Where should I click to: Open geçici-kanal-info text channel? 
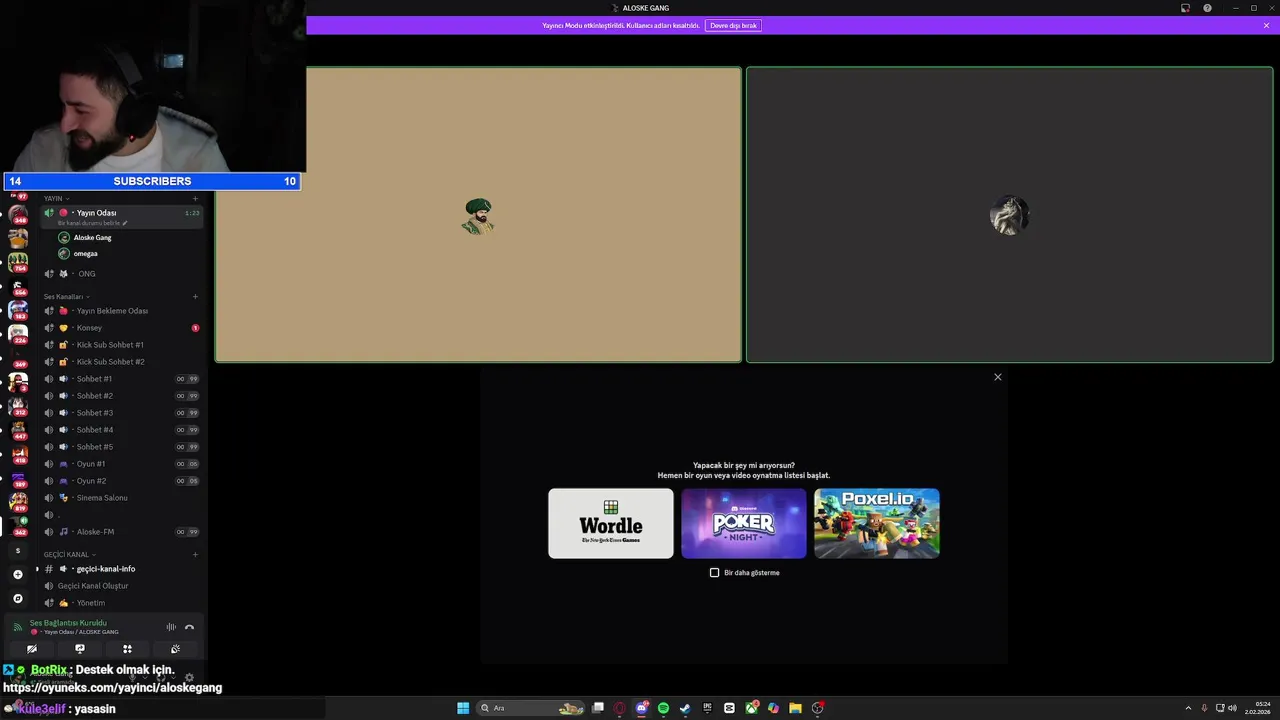point(122,569)
